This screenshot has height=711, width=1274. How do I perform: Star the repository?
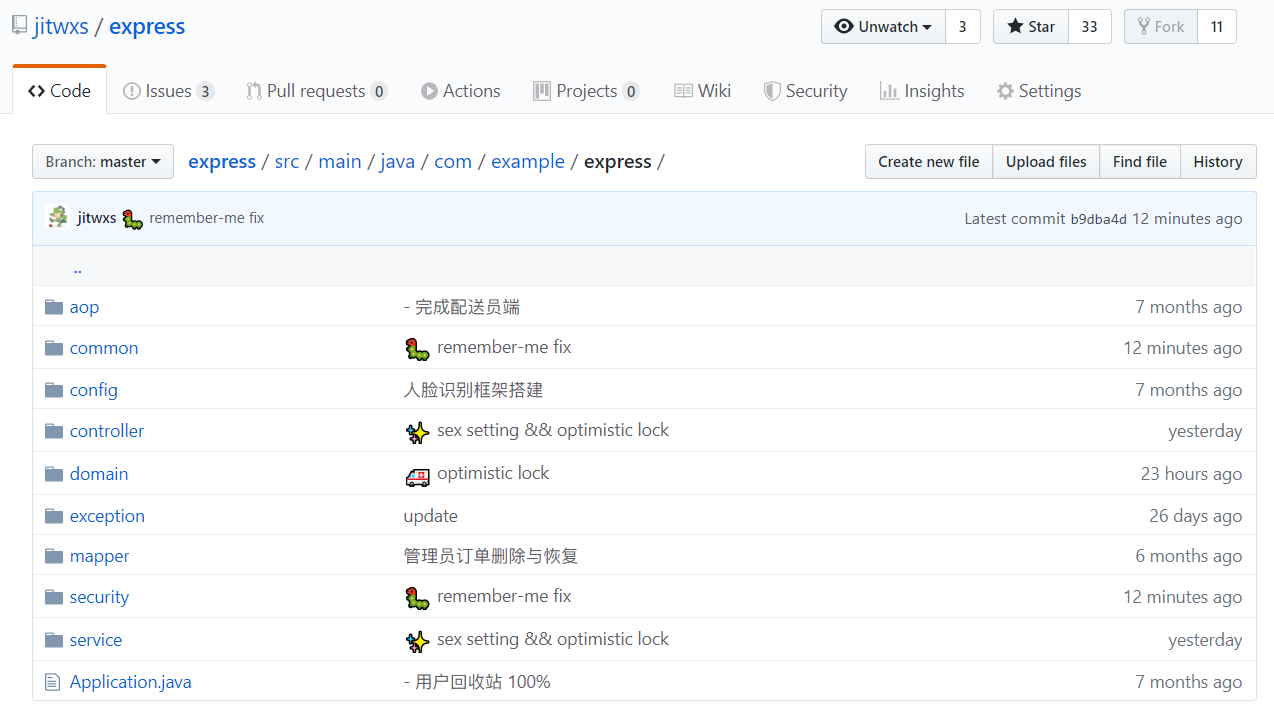[x=1031, y=27]
